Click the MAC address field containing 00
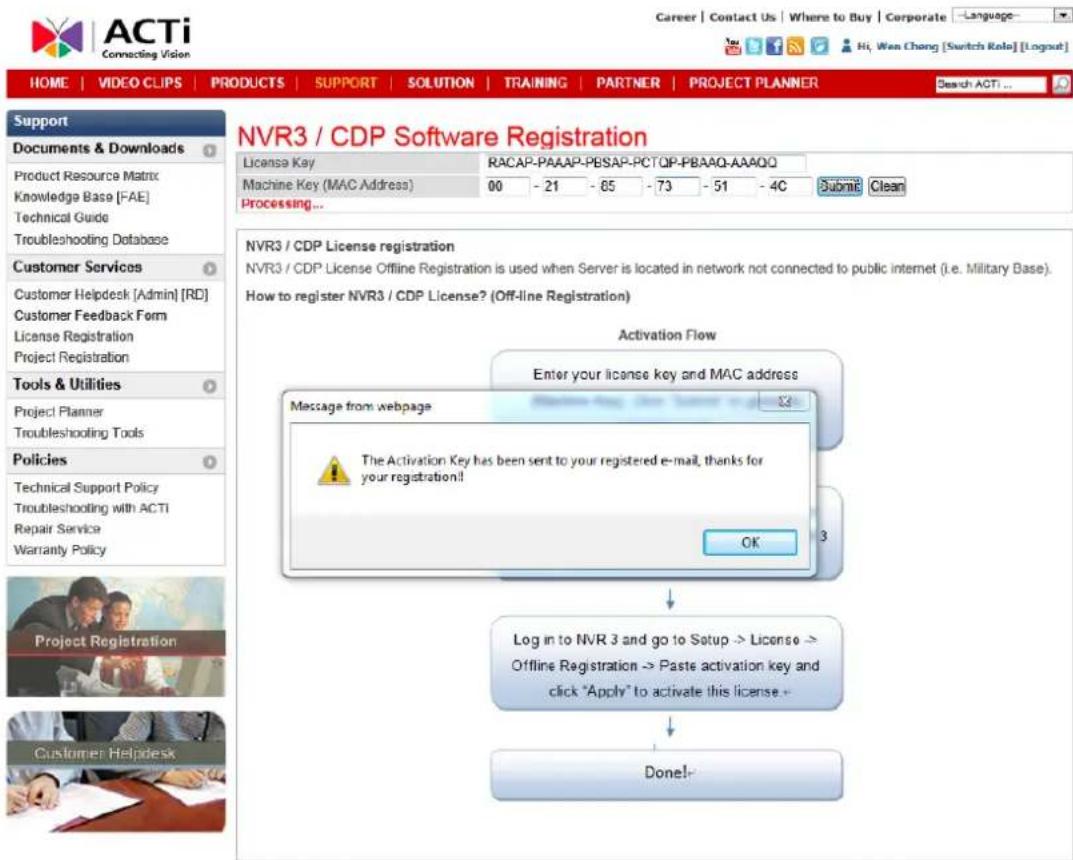This screenshot has width=1073, height=860. click(x=506, y=186)
